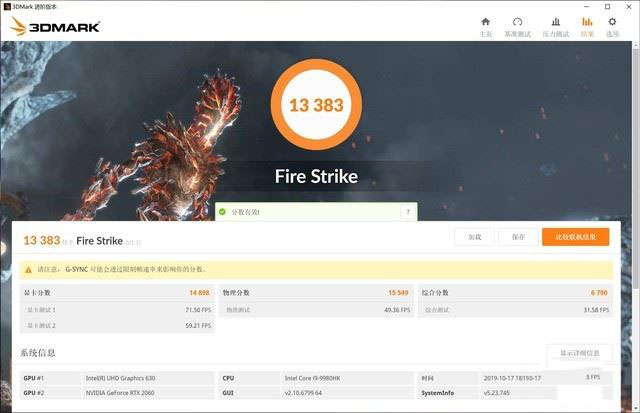Maximize the 3DMark window

(x=607, y=7)
